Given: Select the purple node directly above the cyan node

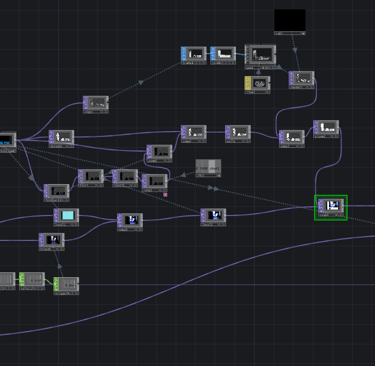Looking at the screenshot, I should click(56, 193).
